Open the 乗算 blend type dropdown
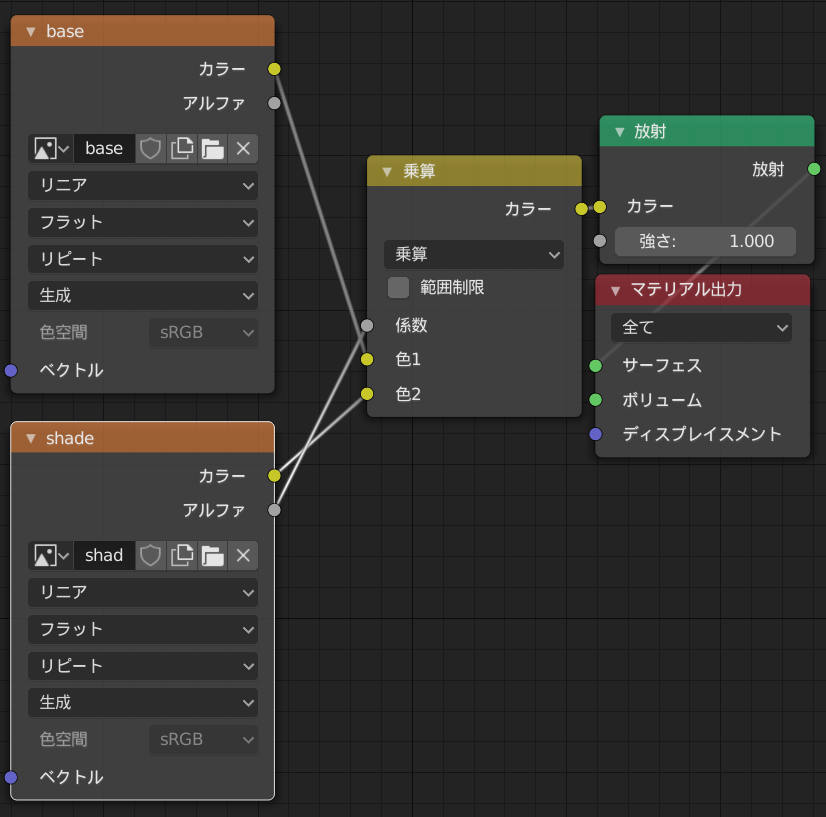Viewport: 826px width, 817px height. (474, 254)
